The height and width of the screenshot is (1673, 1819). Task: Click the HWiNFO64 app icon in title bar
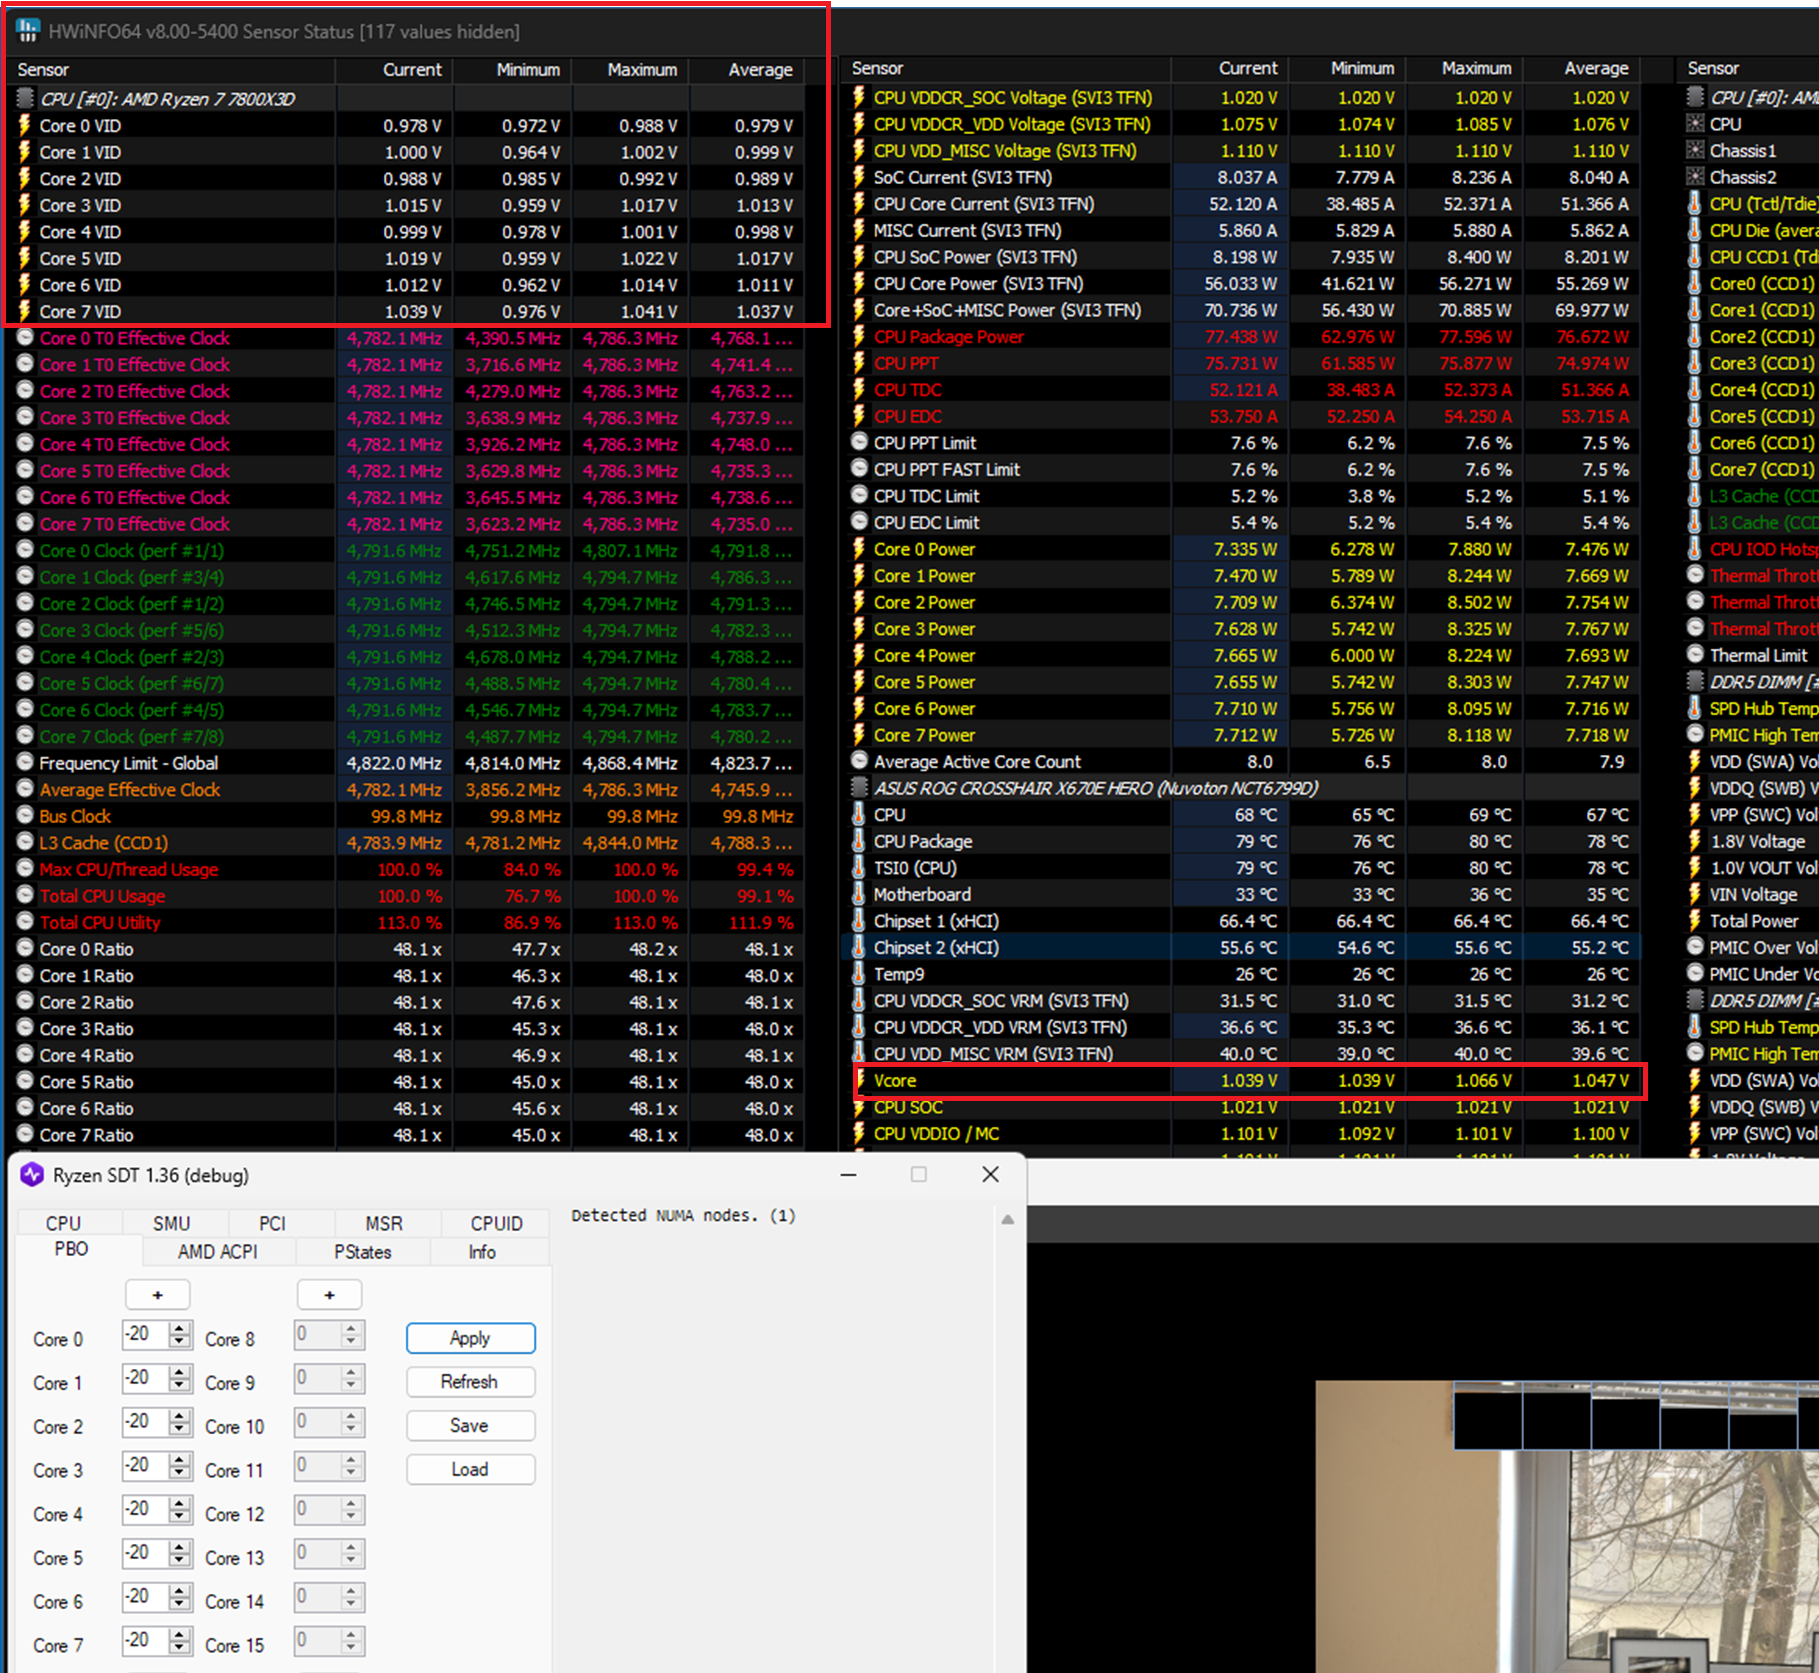[28, 31]
